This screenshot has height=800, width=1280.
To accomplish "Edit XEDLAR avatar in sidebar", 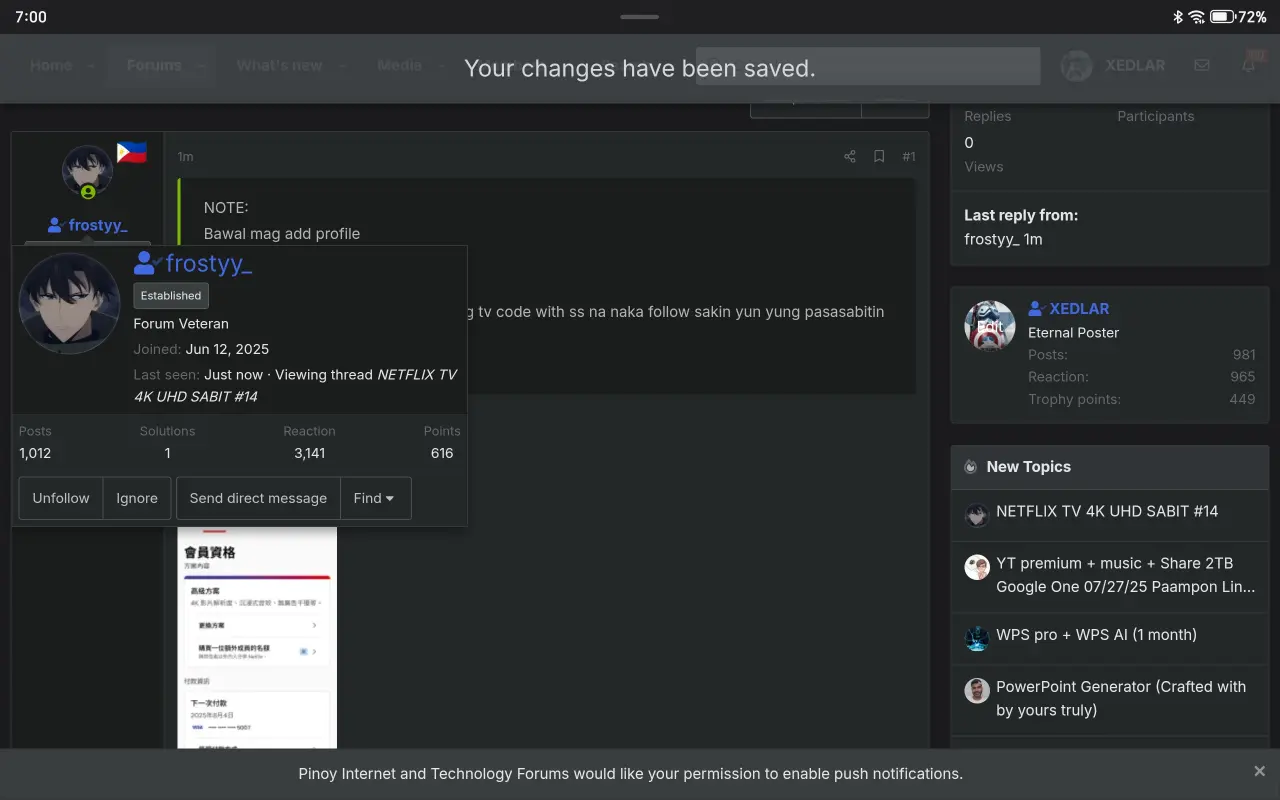I will point(990,326).
